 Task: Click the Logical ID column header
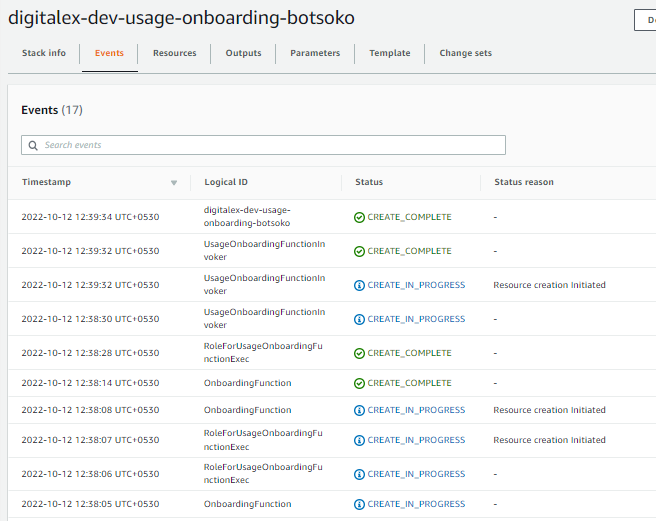click(225, 182)
